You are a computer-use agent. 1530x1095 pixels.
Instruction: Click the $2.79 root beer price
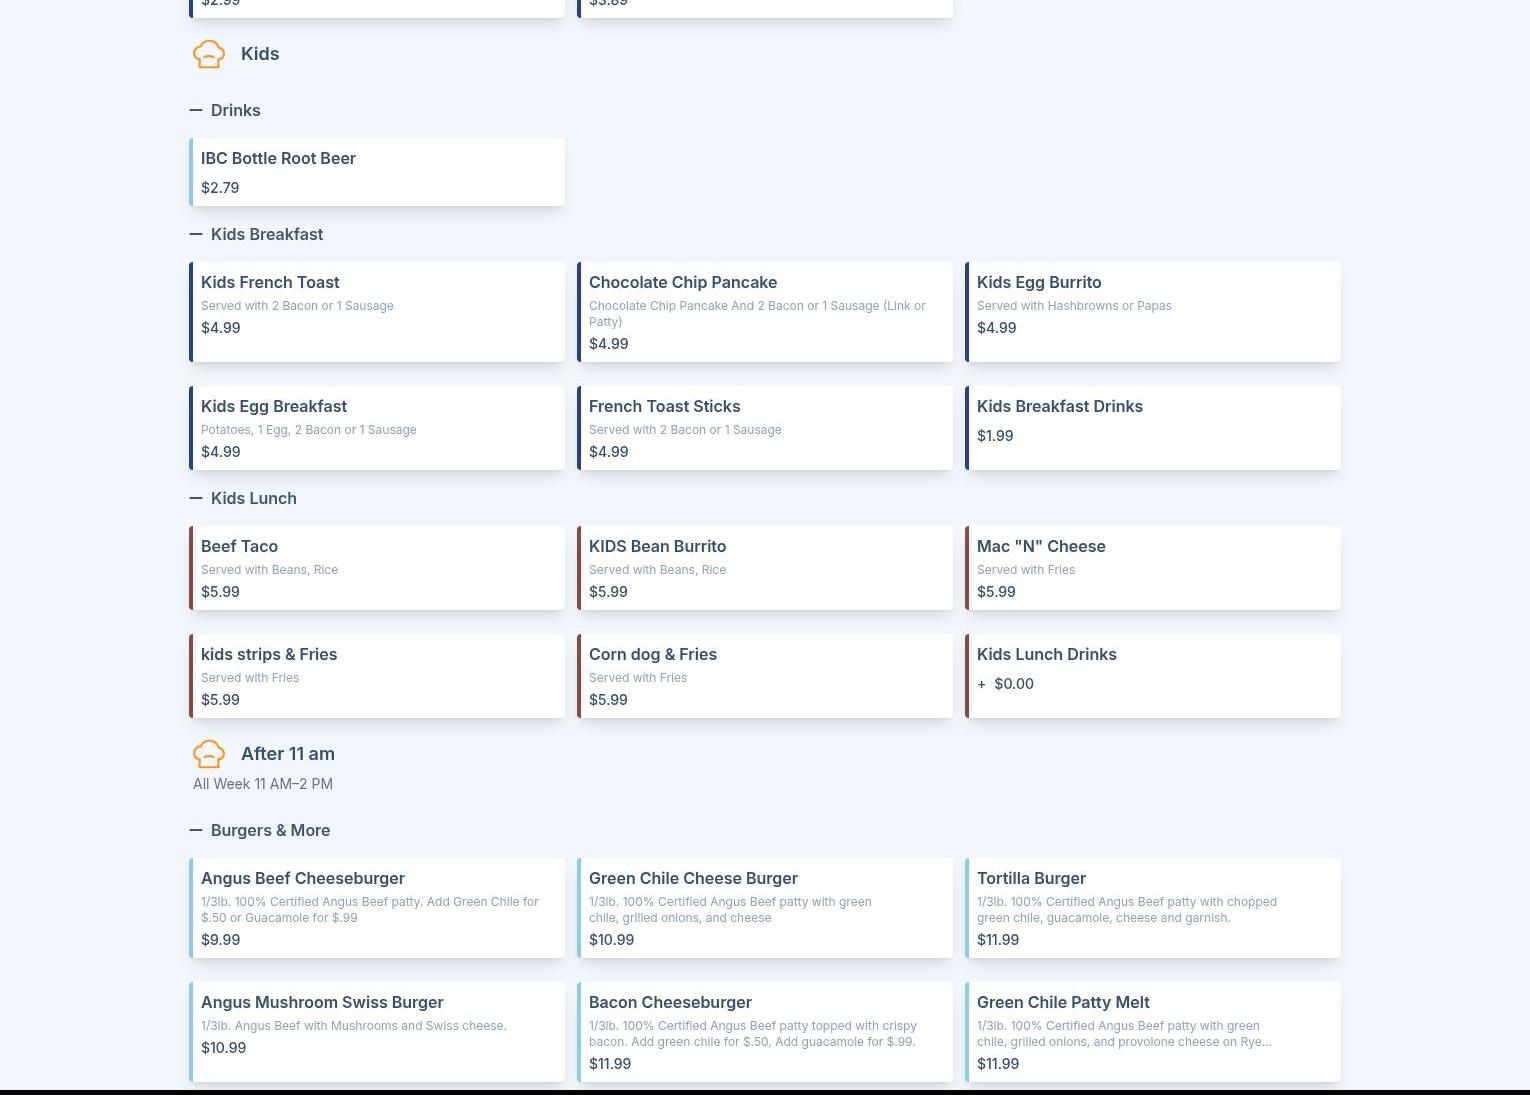tap(220, 188)
